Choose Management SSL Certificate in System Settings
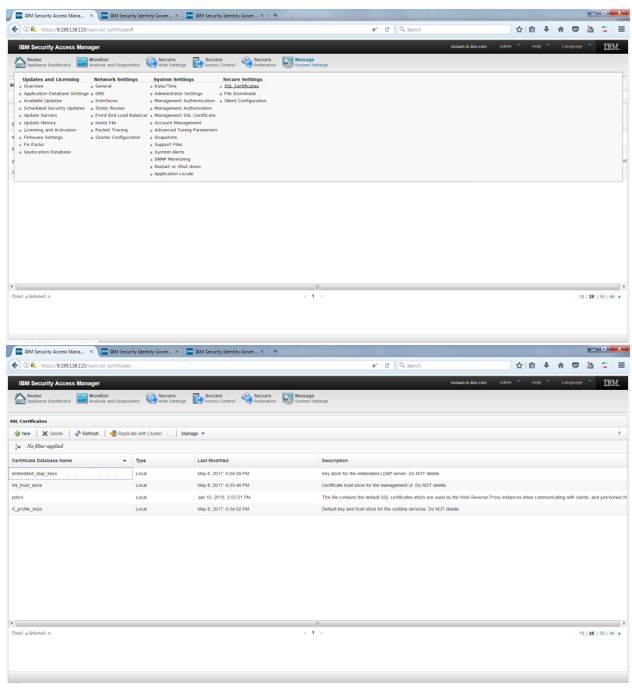Screen dimensions: 632x688 tap(185, 115)
